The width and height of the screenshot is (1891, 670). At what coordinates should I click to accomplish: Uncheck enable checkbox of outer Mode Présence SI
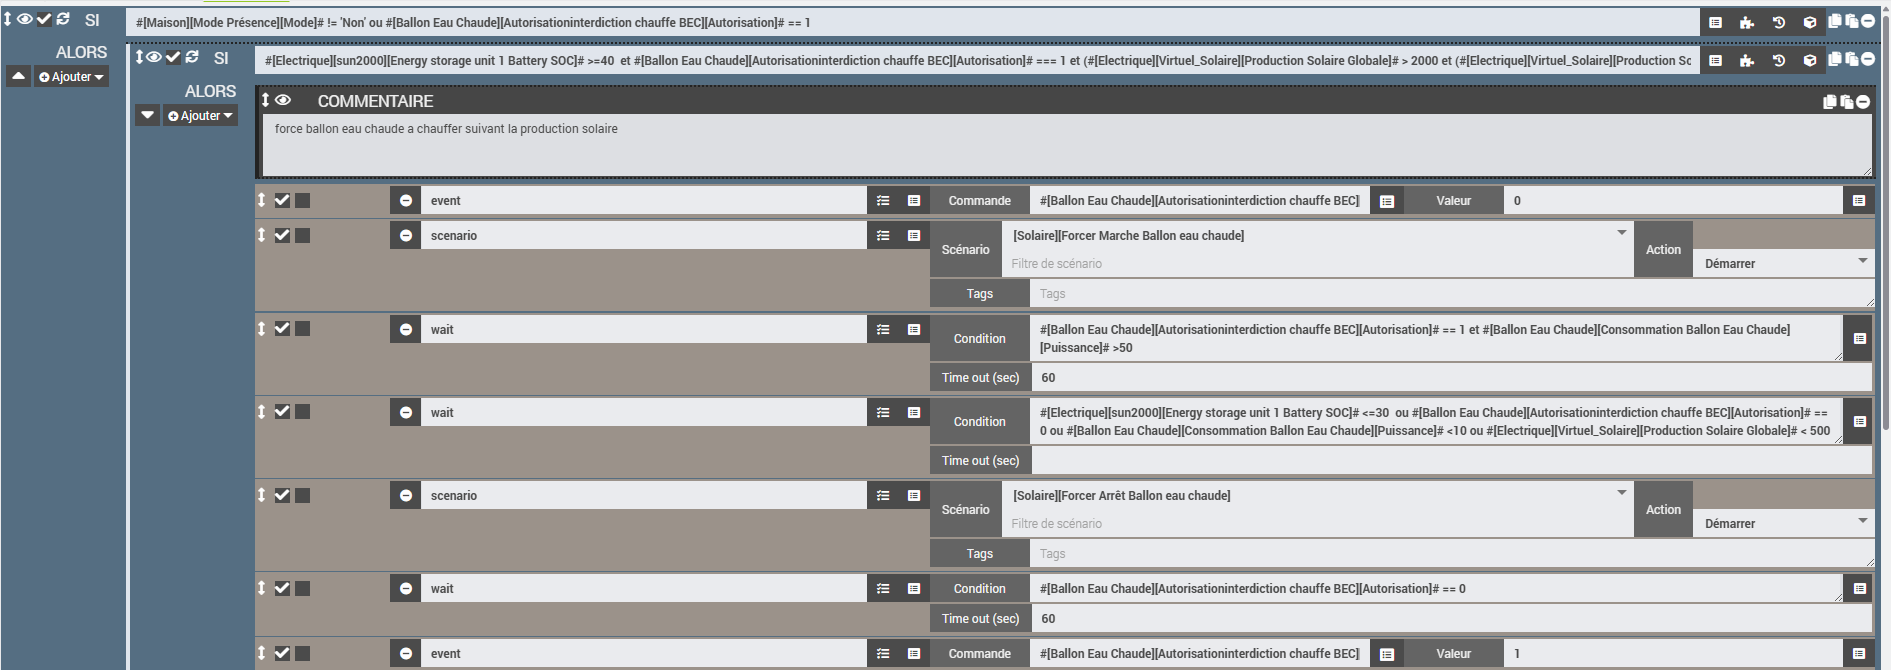click(44, 19)
